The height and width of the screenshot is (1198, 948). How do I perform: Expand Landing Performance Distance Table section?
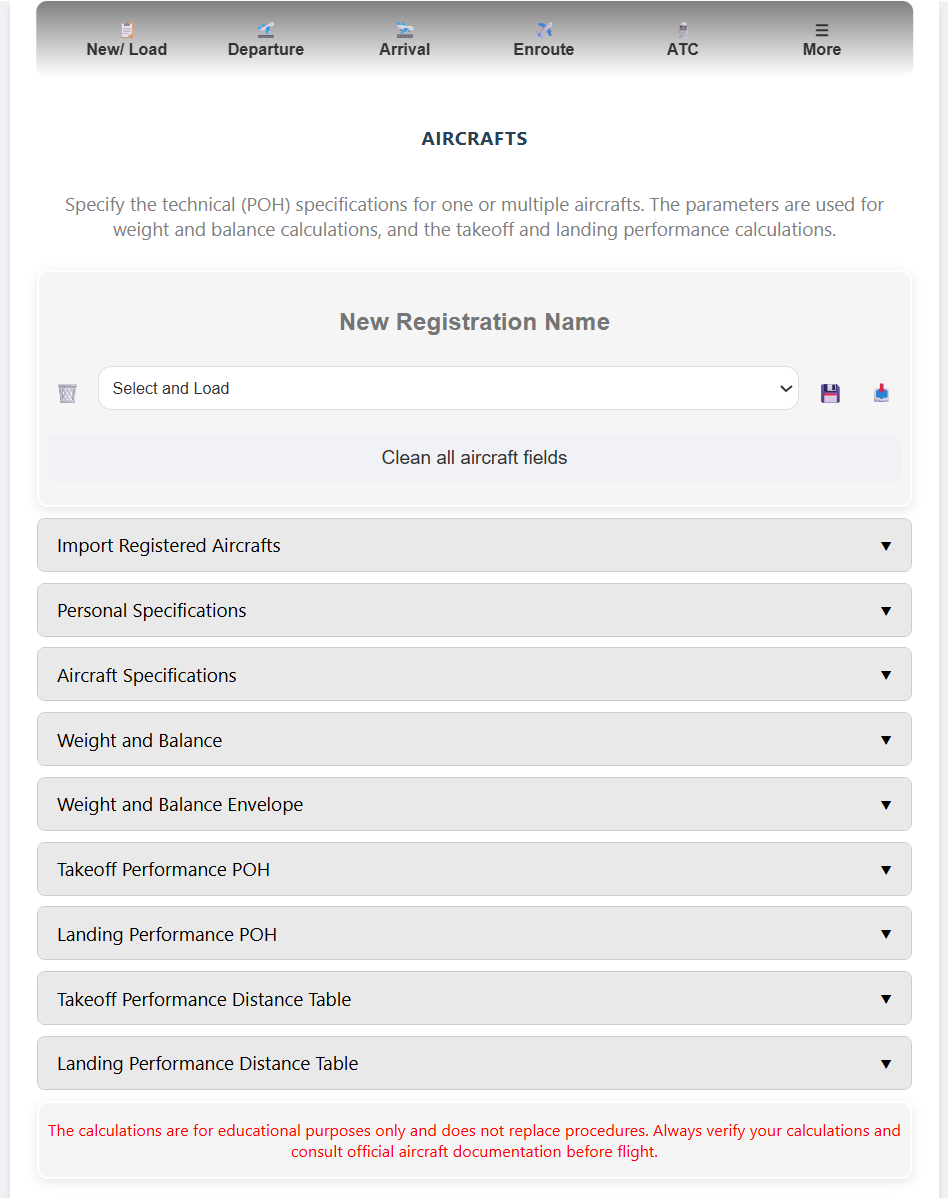click(474, 1063)
